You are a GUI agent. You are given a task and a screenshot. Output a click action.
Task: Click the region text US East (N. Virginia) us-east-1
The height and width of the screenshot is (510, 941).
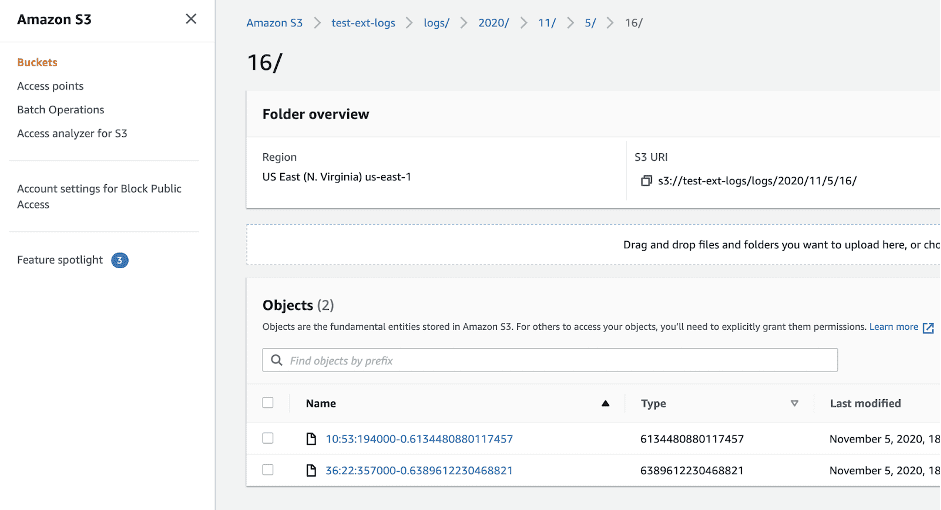(x=337, y=177)
